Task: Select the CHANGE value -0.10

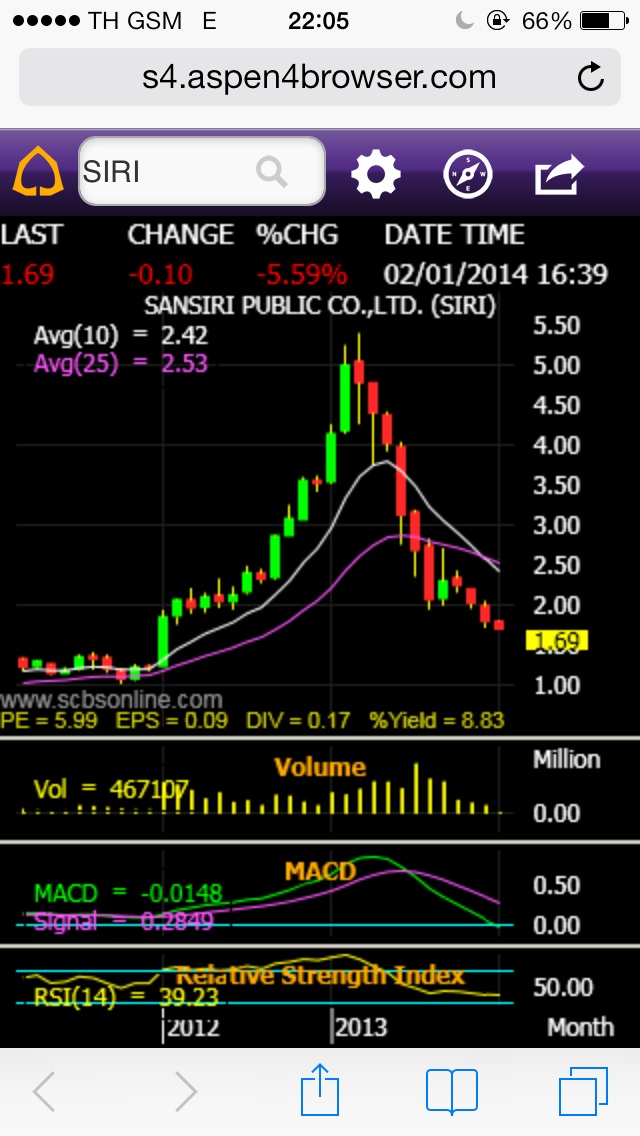Action: [x=160, y=275]
